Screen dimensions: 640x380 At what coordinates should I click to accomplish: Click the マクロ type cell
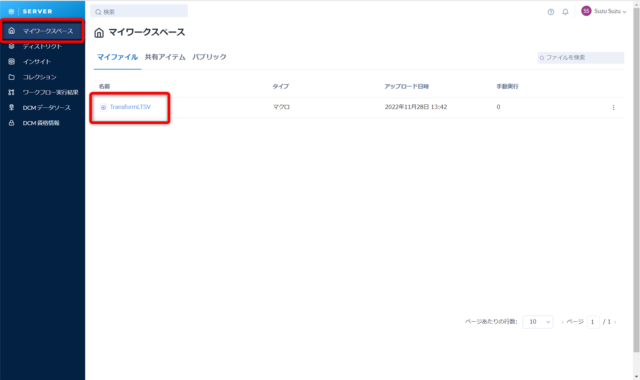pyautogui.click(x=281, y=107)
